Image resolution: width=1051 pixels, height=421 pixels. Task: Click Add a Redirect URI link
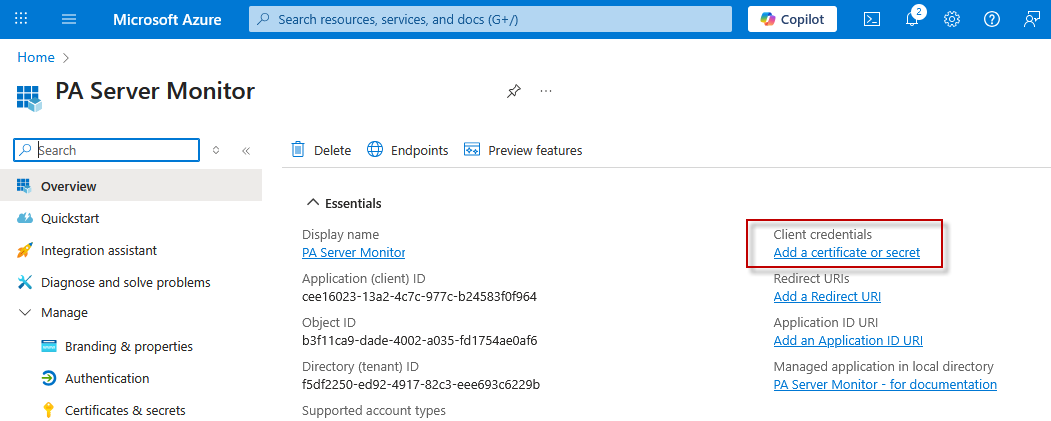coord(827,296)
